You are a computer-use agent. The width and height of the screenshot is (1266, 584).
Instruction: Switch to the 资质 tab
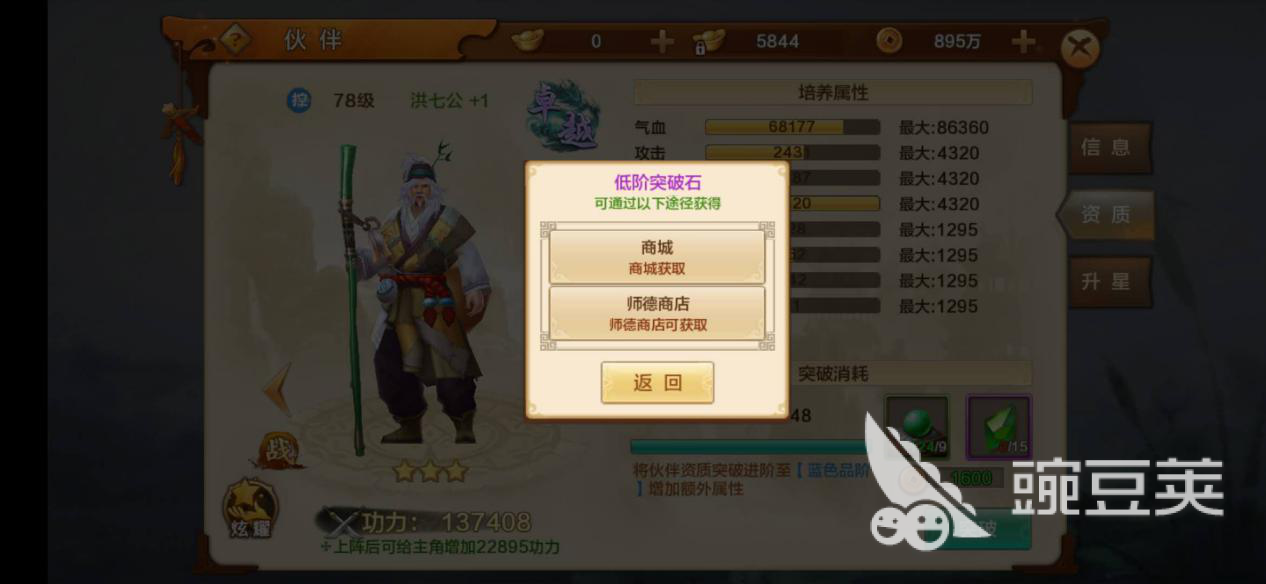click(x=1106, y=214)
